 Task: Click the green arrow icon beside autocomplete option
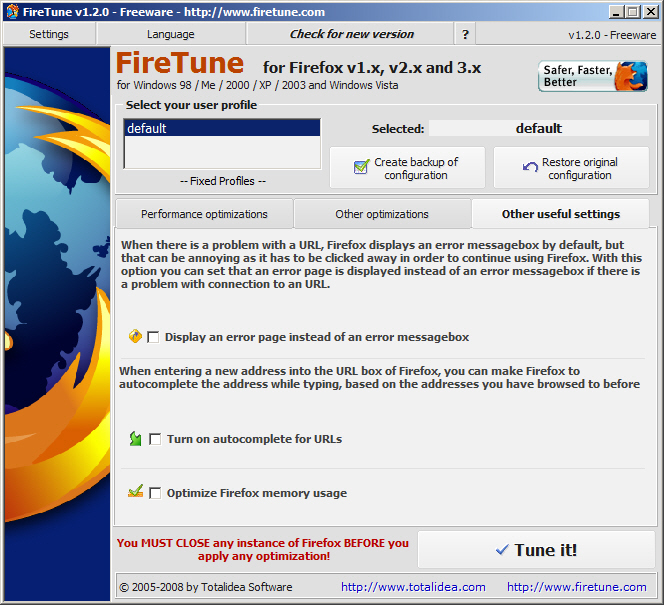135,439
